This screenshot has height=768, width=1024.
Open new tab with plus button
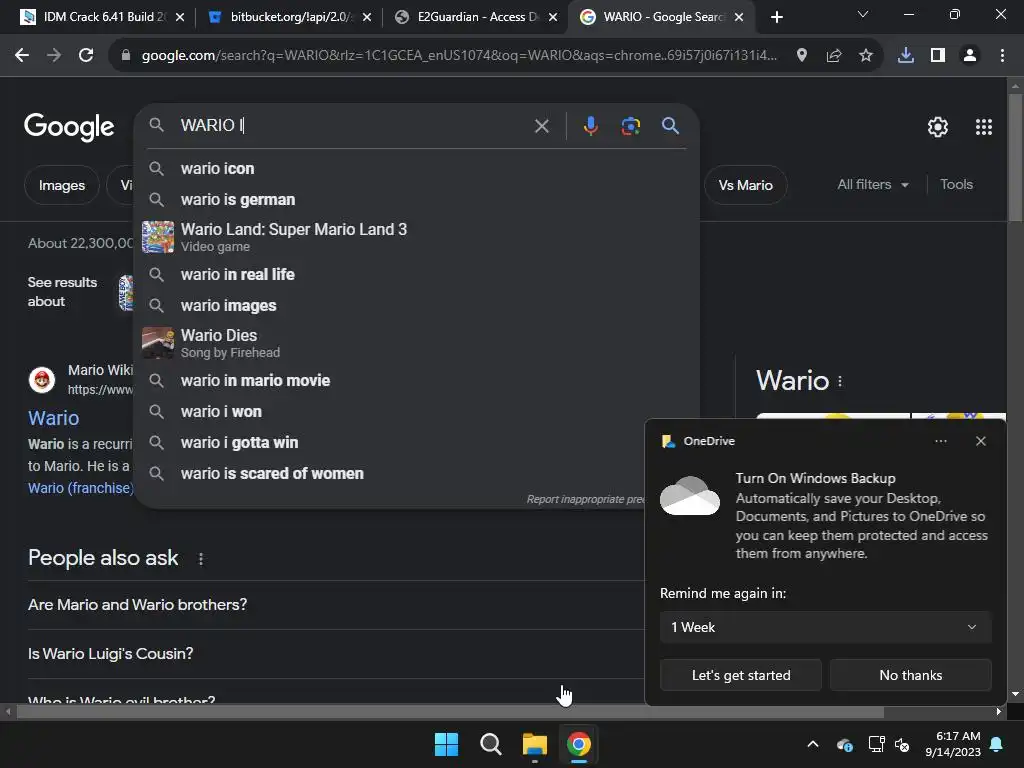coord(776,17)
